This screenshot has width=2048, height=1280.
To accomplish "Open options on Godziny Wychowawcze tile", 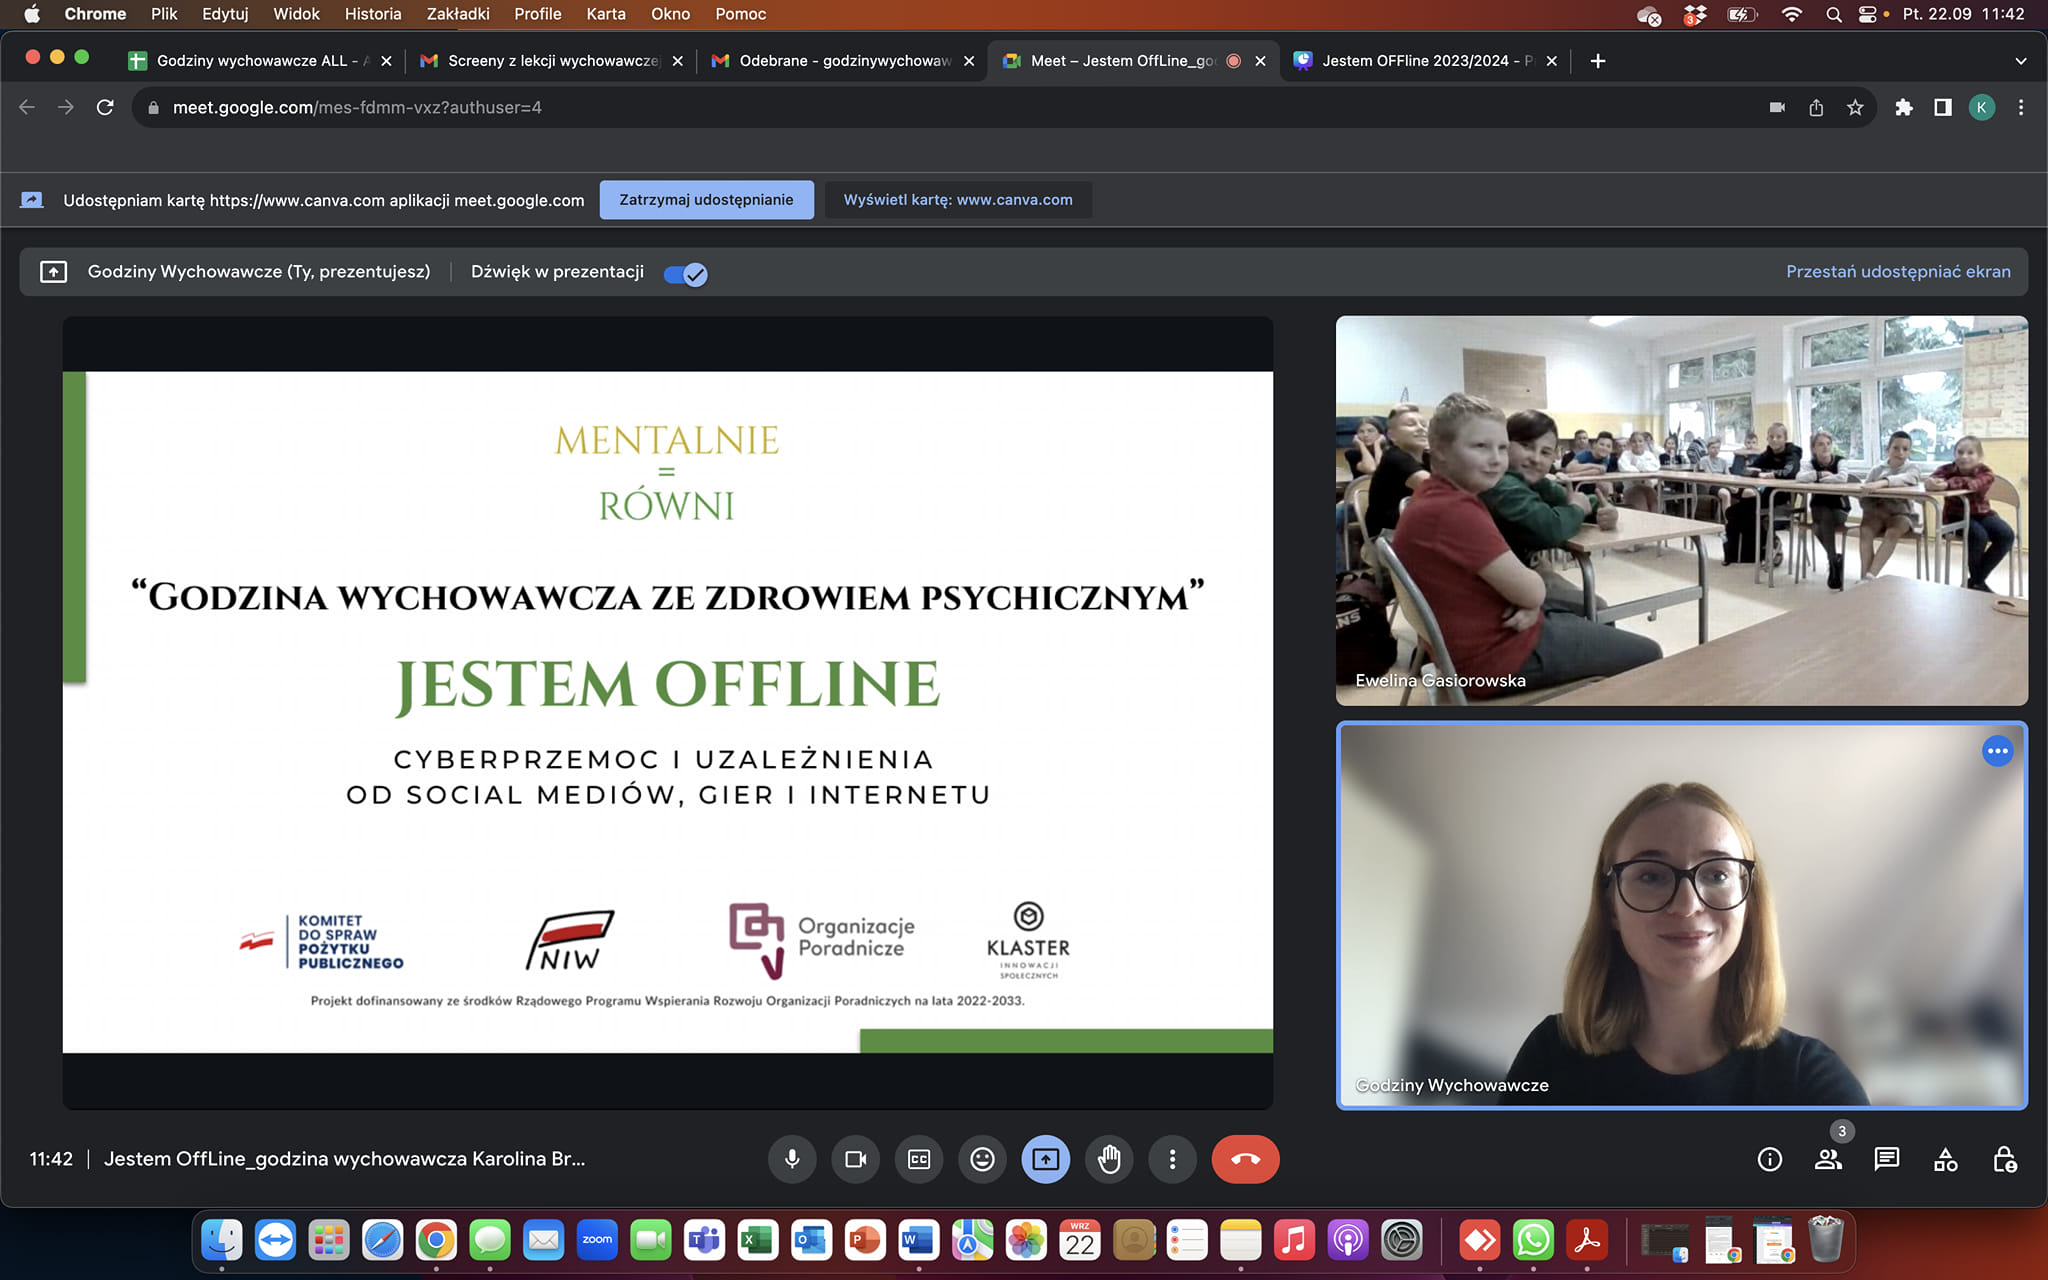I will 1997,751.
